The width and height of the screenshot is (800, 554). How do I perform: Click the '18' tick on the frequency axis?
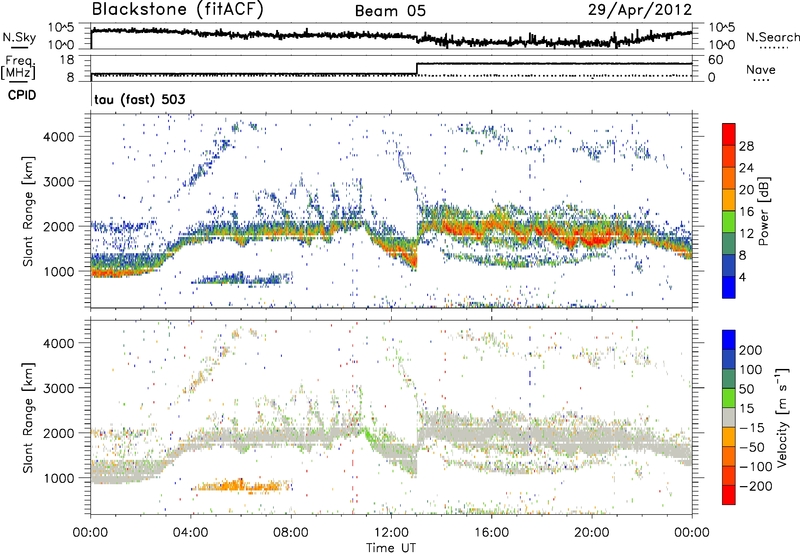coord(67,60)
